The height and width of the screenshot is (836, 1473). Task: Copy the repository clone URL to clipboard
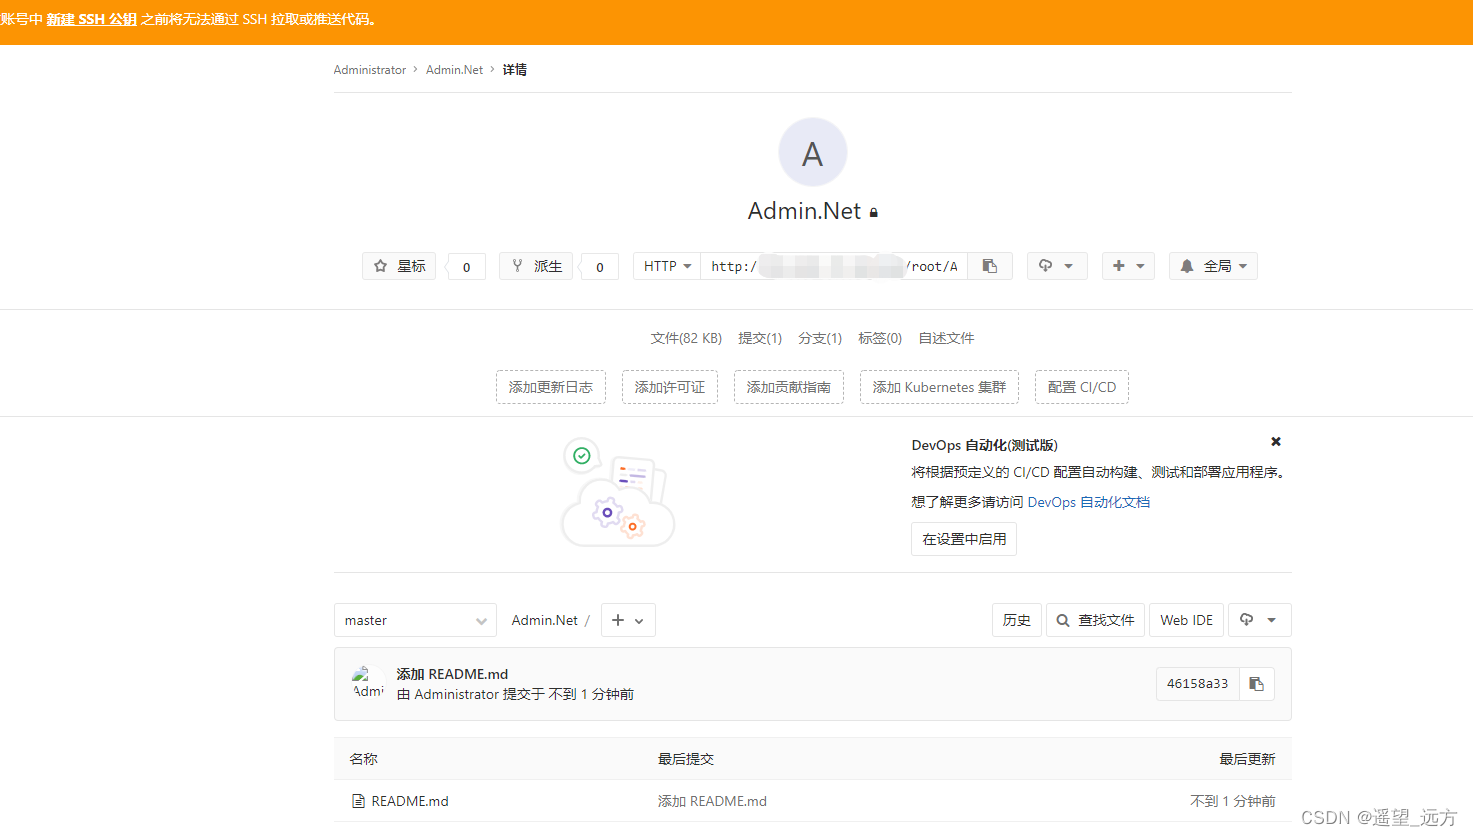coord(989,265)
